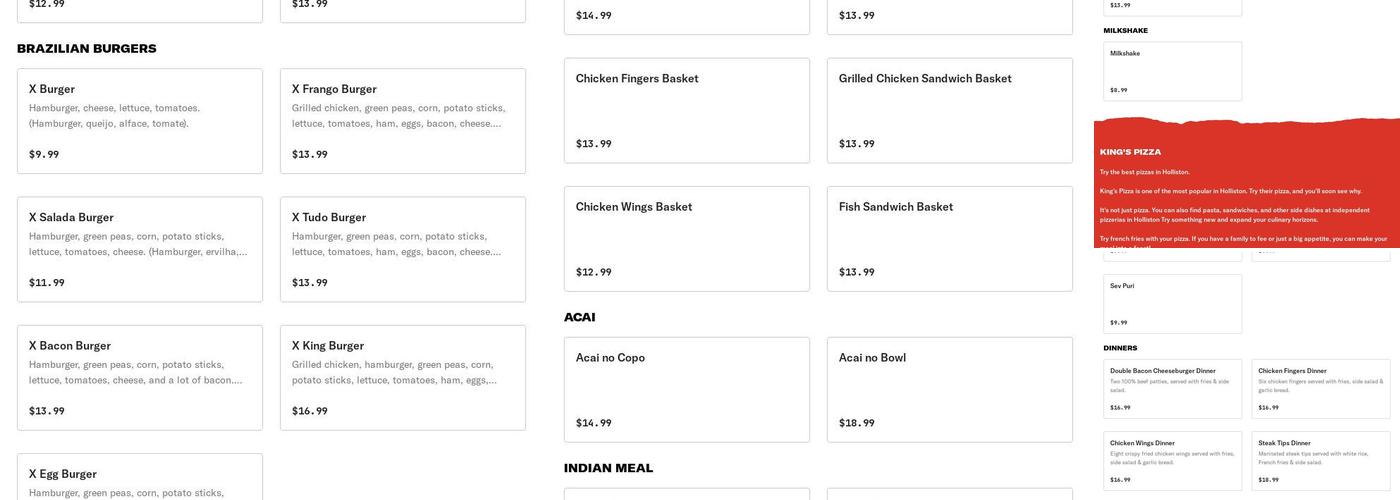Open the X King Burger card
This screenshot has height=500, width=1400.
click(402, 377)
